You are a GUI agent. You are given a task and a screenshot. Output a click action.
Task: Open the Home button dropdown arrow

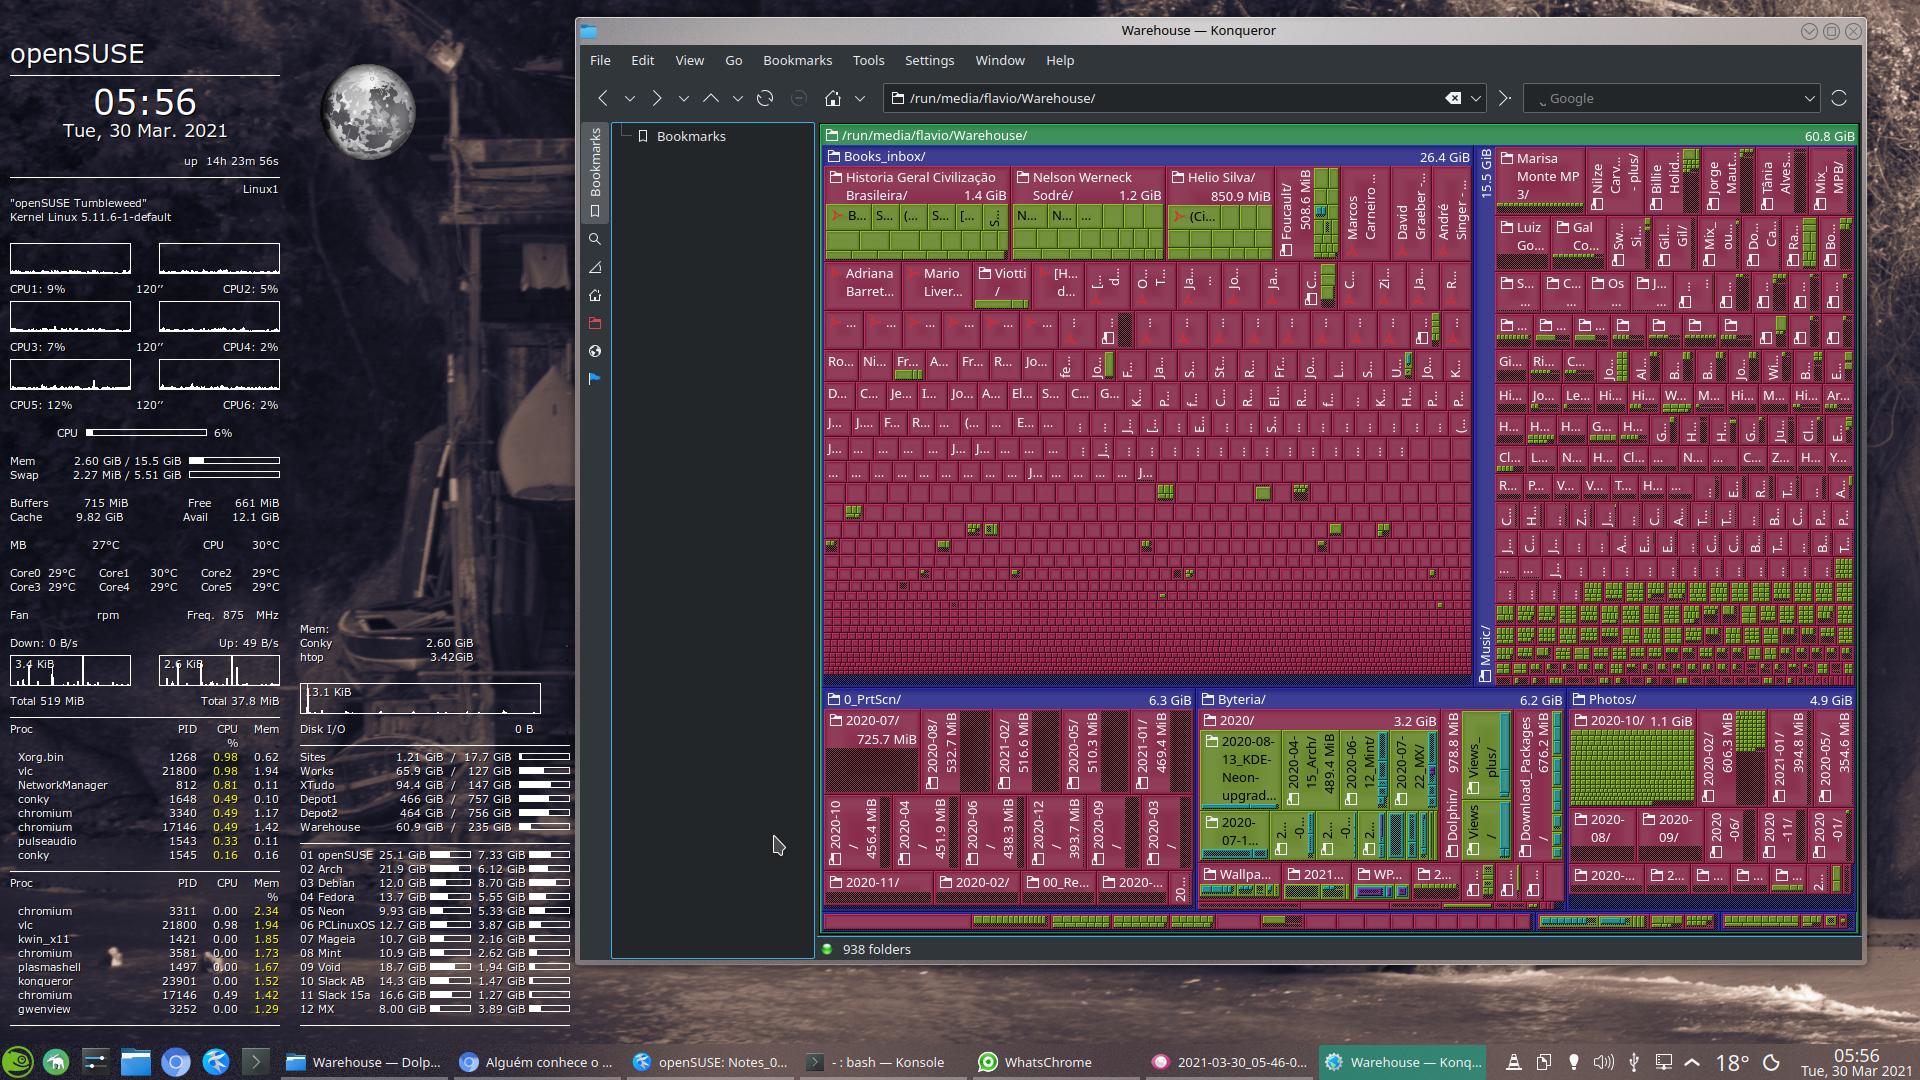[x=859, y=98]
